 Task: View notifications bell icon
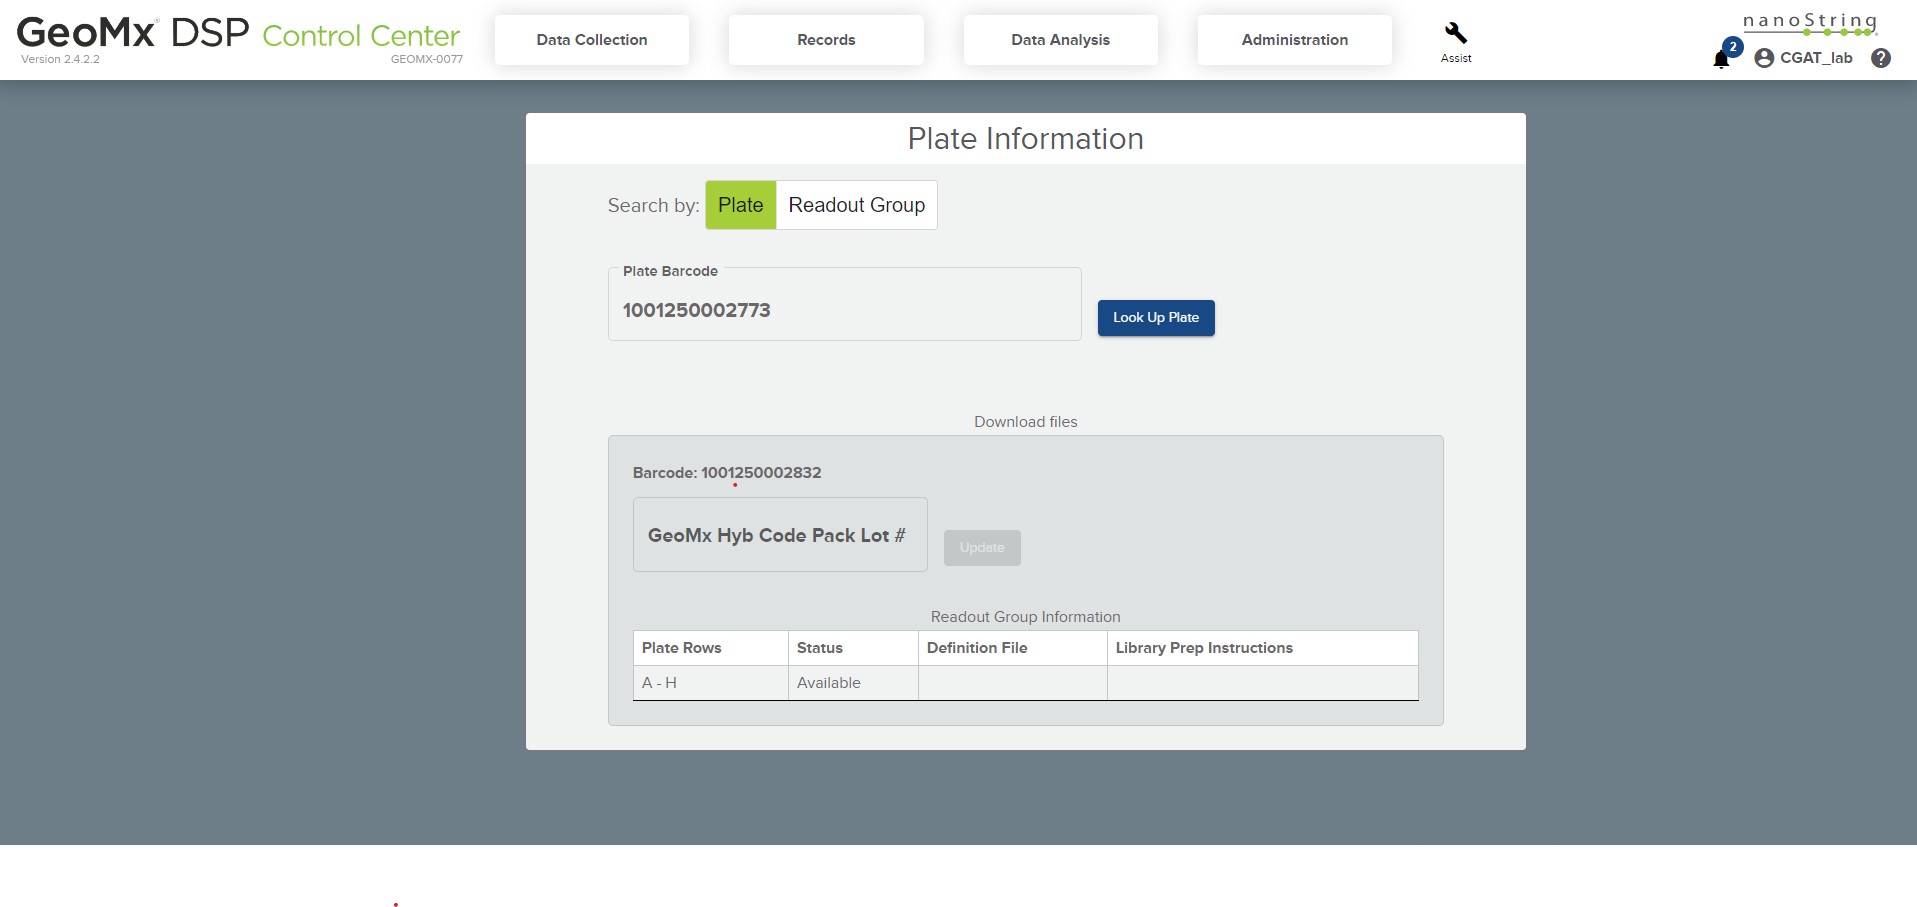tap(1721, 60)
